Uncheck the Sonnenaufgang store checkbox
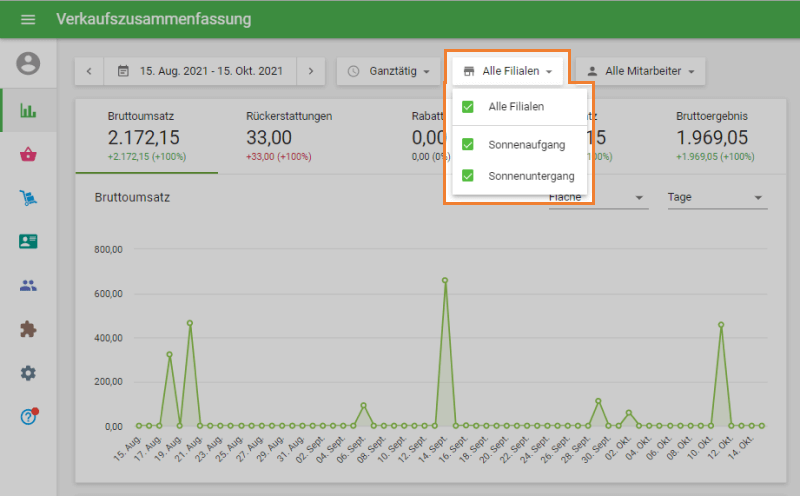The height and width of the screenshot is (496, 800). point(468,144)
